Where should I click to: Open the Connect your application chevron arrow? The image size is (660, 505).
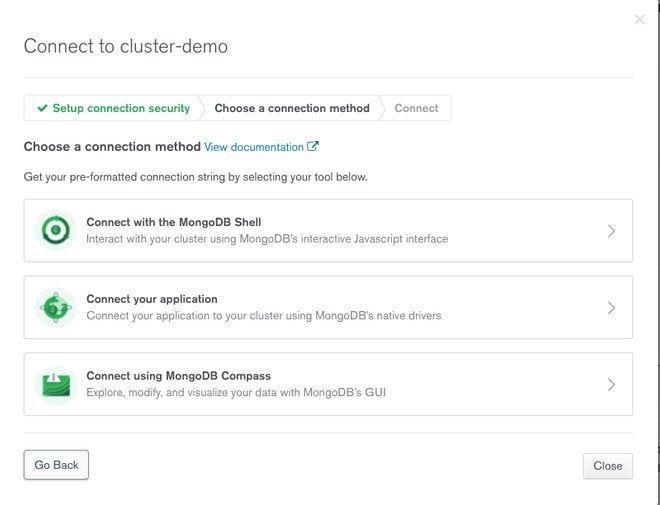click(611, 308)
